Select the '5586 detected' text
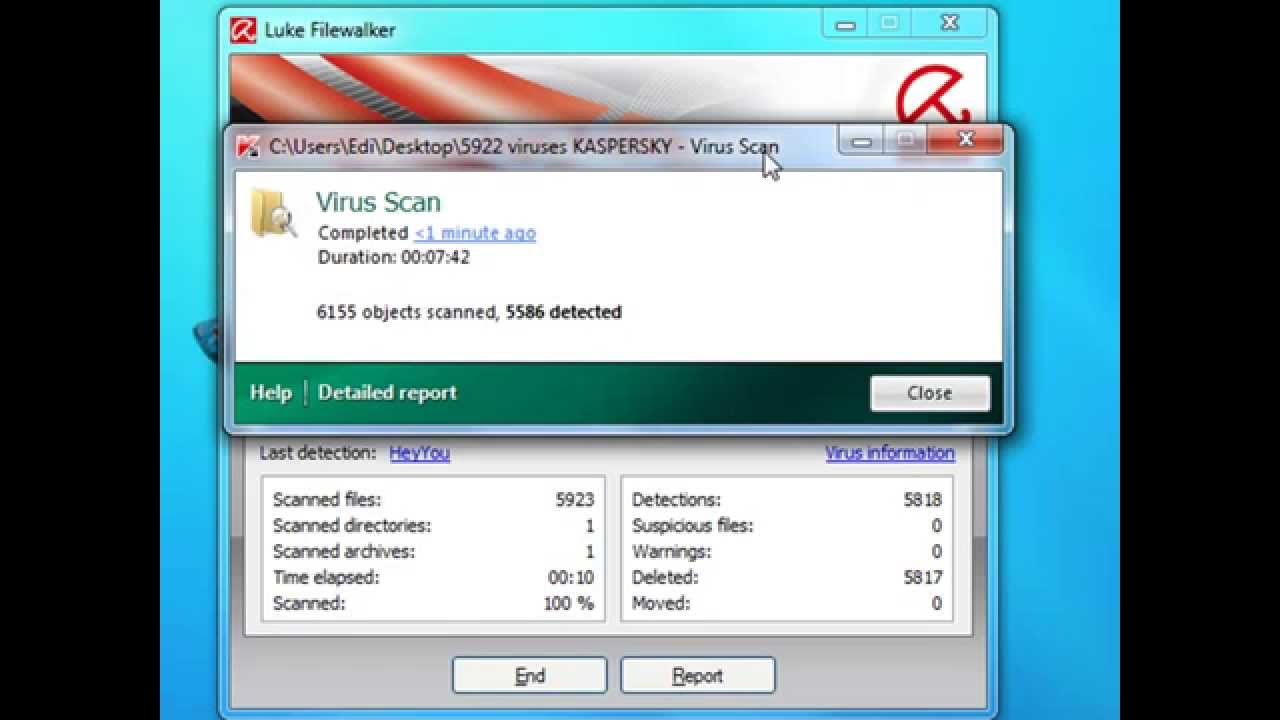1280x720 pixels. click(564, 312)
